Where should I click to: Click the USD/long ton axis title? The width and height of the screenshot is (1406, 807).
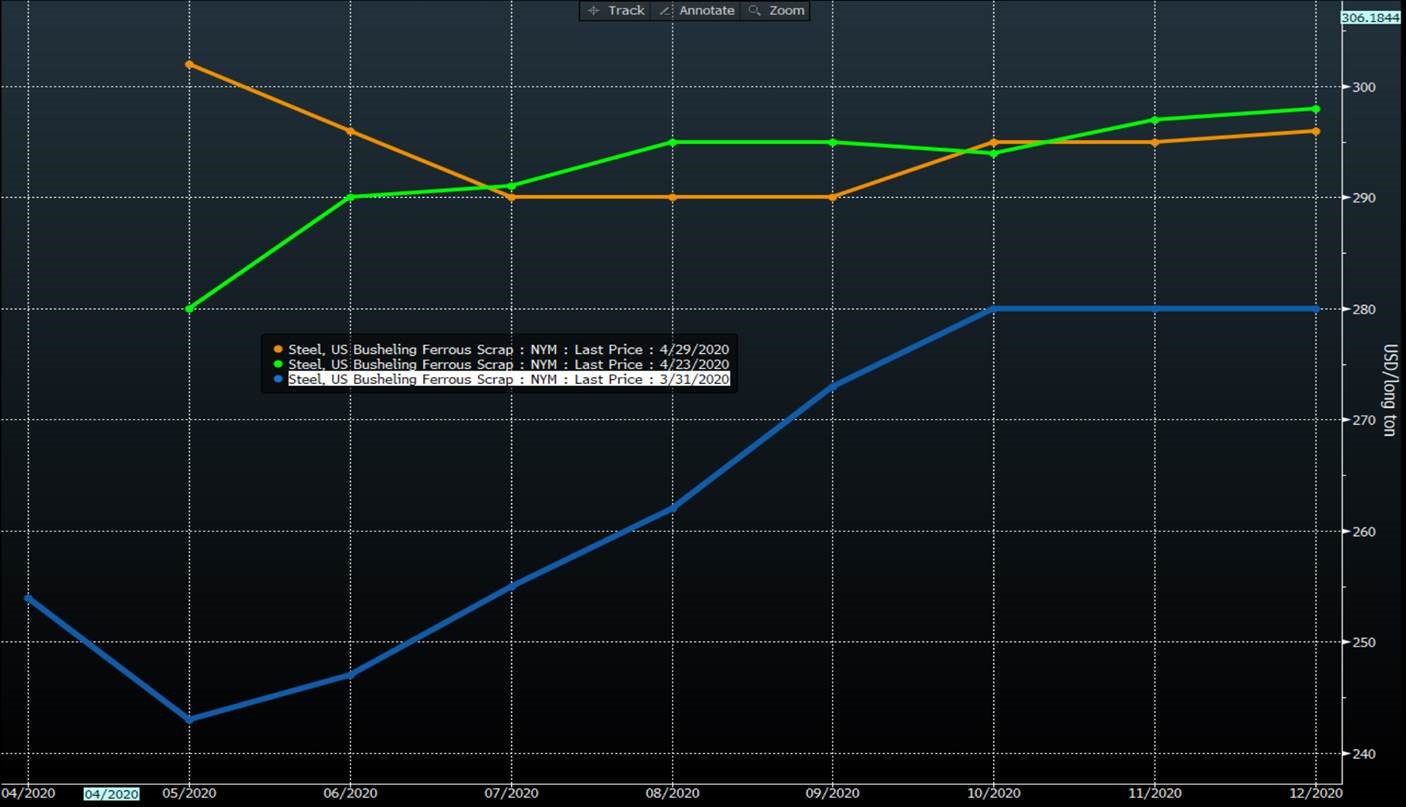point(1389,390)
